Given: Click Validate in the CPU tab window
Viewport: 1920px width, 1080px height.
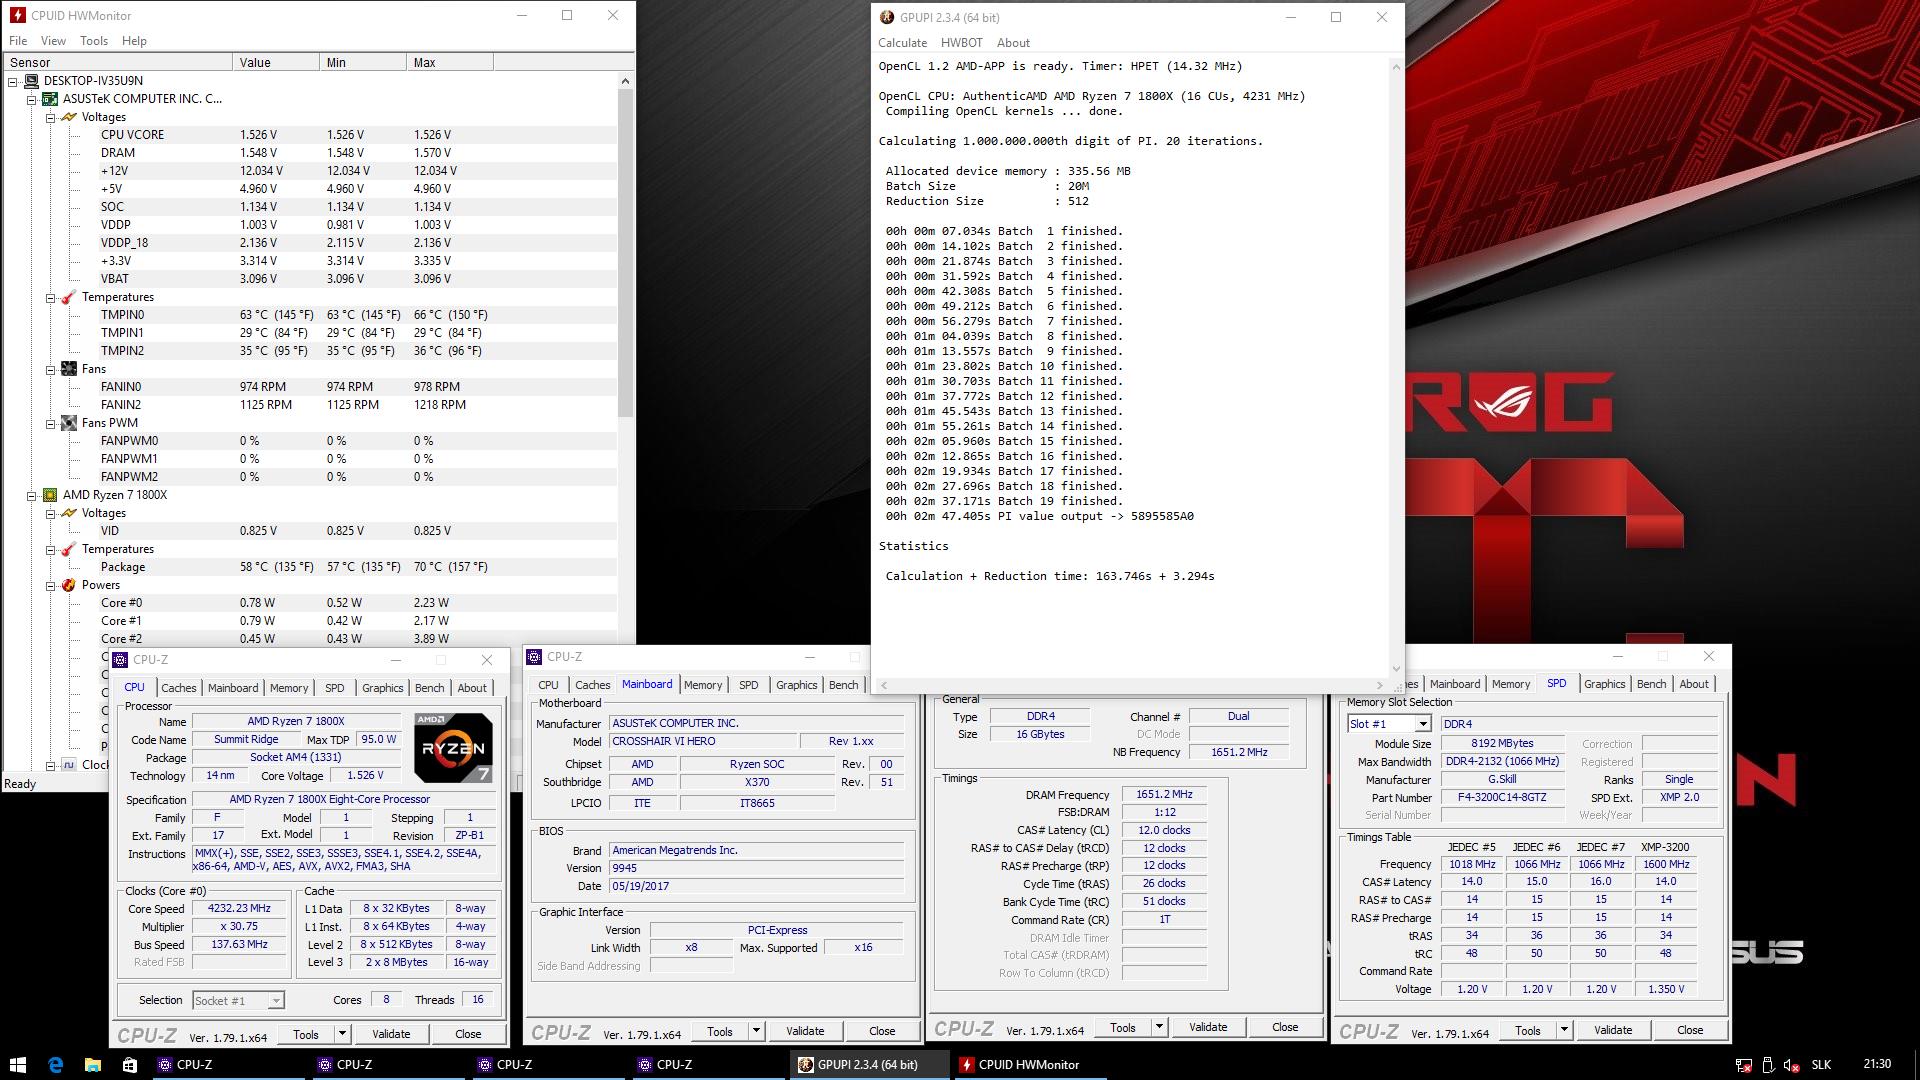Looking at the screenshot, I should [x=391, y=1034].
